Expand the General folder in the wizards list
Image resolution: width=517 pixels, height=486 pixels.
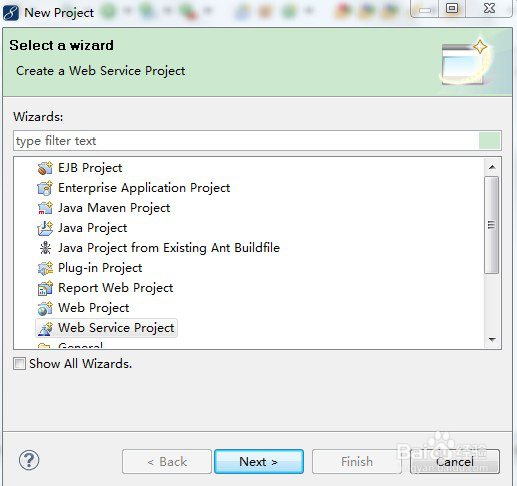coord(80,345)
